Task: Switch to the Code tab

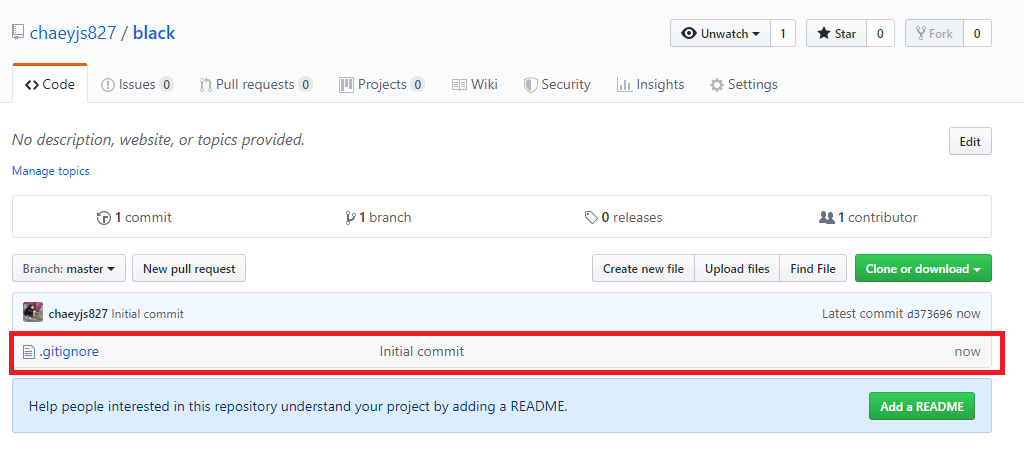Action: 50,84
